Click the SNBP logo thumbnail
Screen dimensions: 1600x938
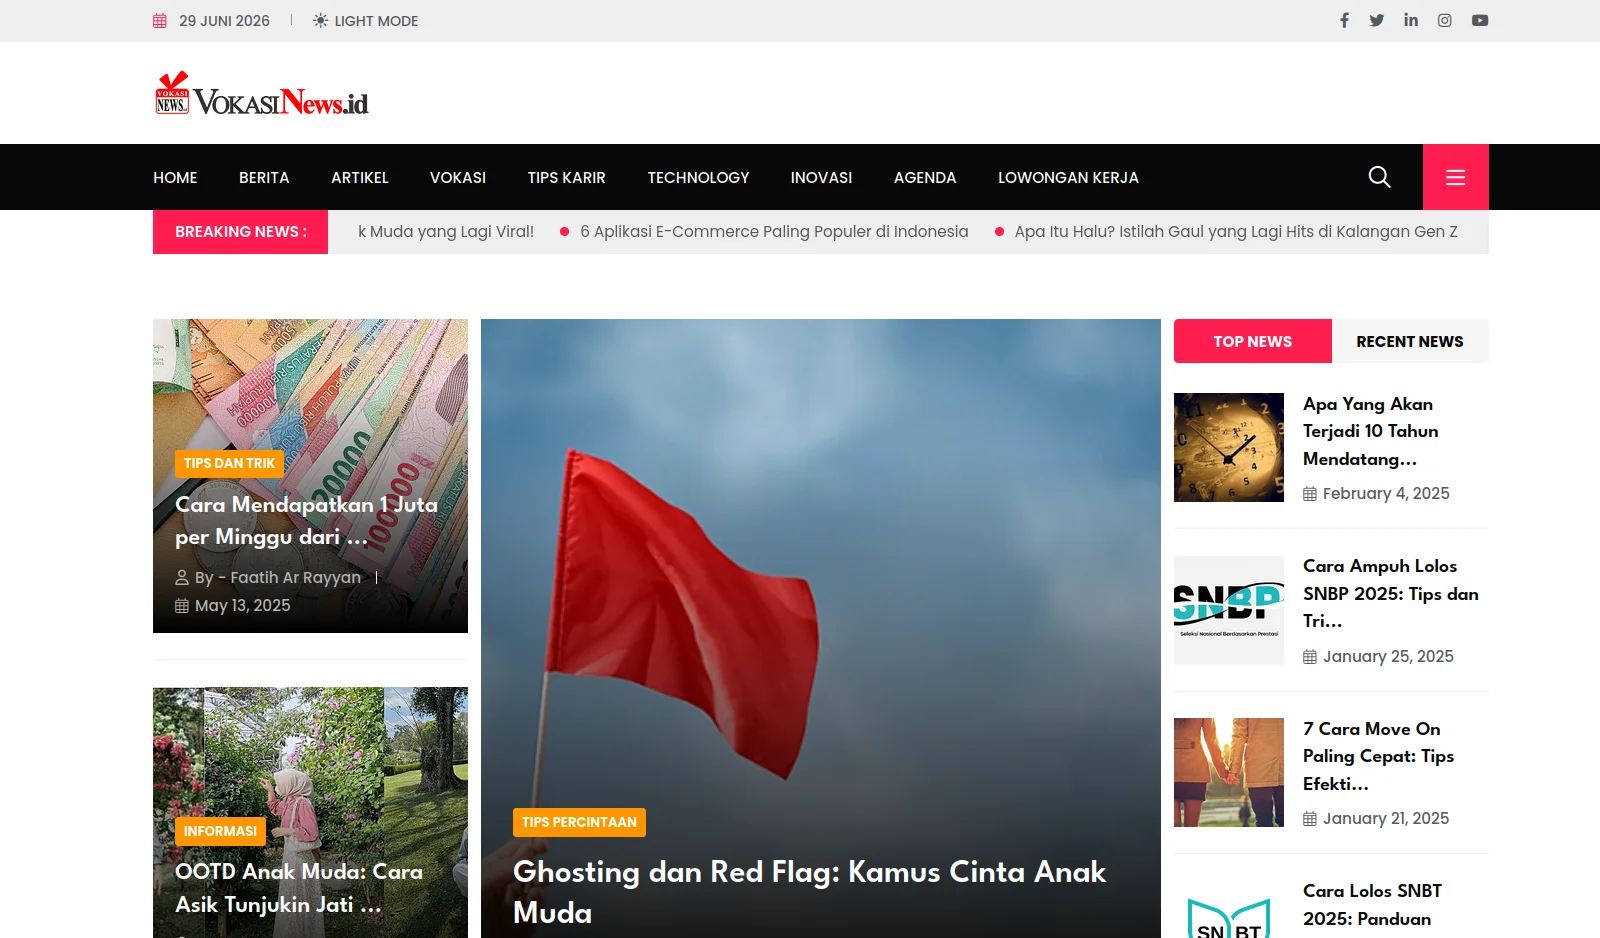click(1229, 610)
